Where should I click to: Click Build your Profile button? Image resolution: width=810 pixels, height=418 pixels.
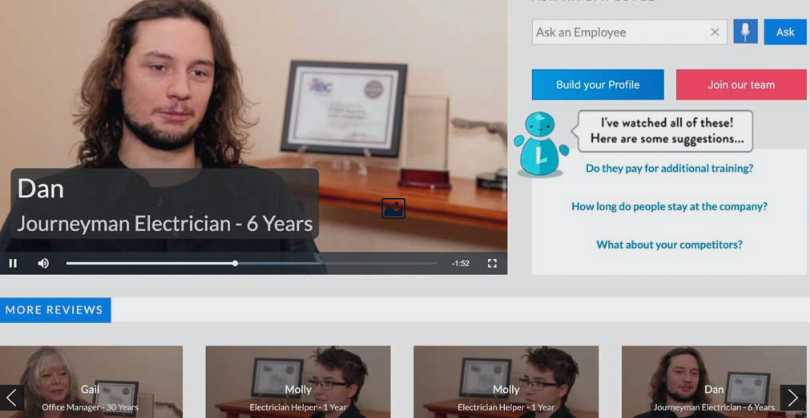click(598, 85)
